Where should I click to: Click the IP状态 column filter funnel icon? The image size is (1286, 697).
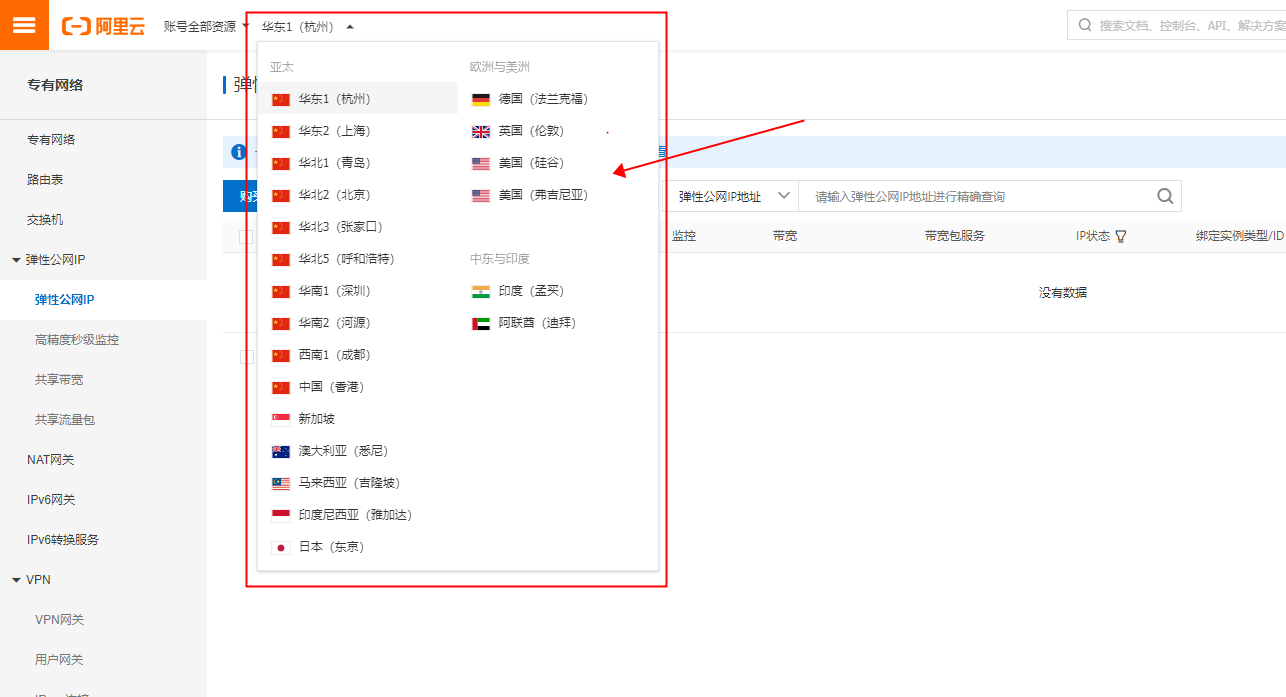click(x=1121, y=236)
